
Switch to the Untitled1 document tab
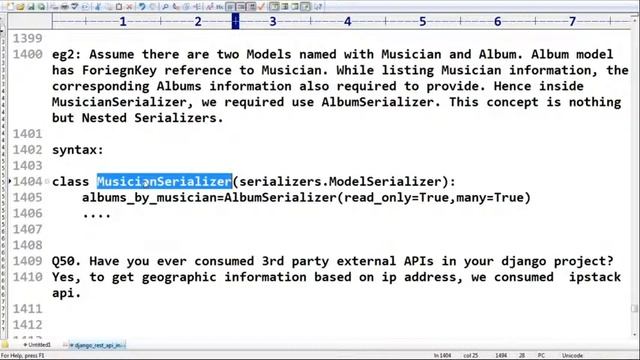click(x=37, y=345)
